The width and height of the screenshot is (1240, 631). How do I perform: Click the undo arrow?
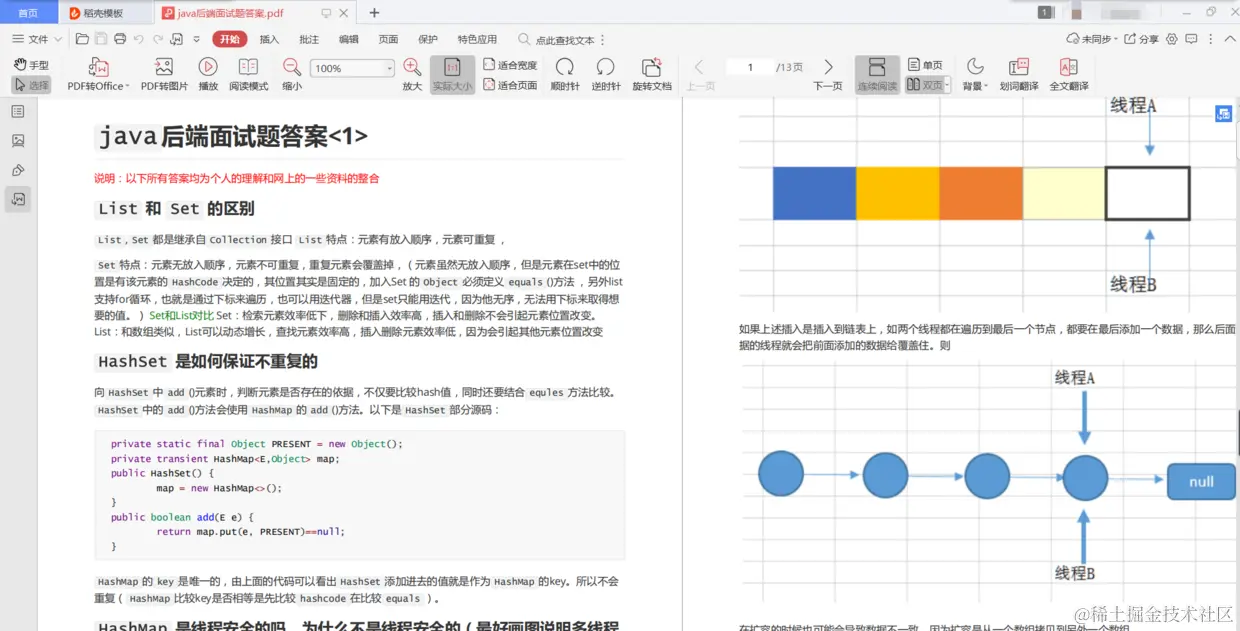[x=139, y=39]
